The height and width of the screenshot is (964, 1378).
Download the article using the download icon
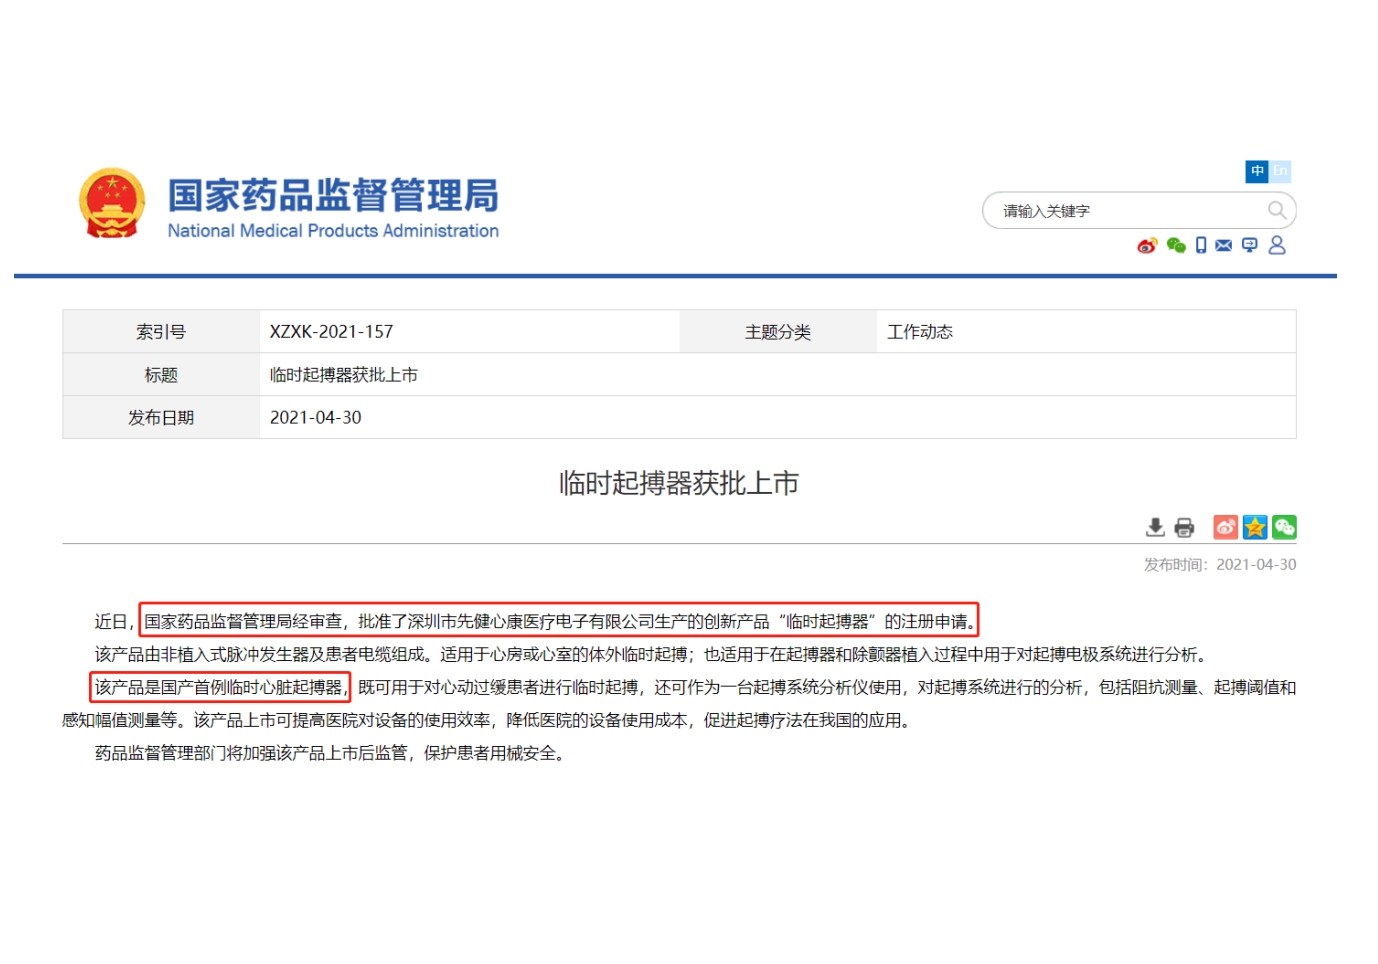[1155, 527]
